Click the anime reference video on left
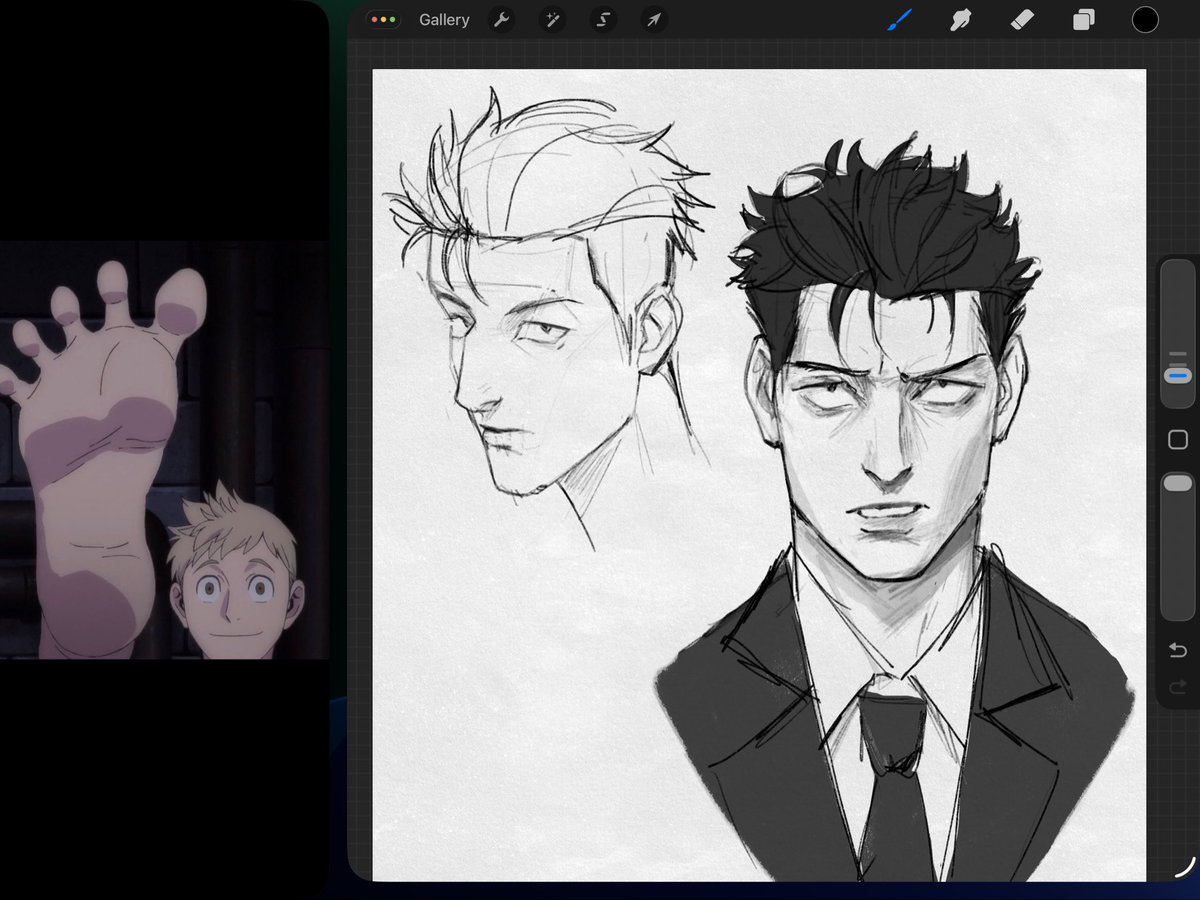This screenshot has height=900, width=1200. [164, 449]
